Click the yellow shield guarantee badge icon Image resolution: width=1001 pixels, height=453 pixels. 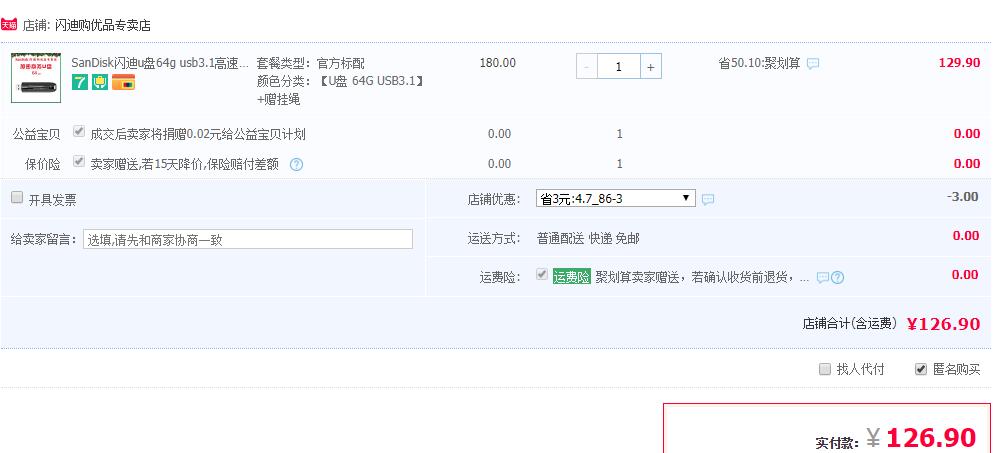click(x=100, y=82)
